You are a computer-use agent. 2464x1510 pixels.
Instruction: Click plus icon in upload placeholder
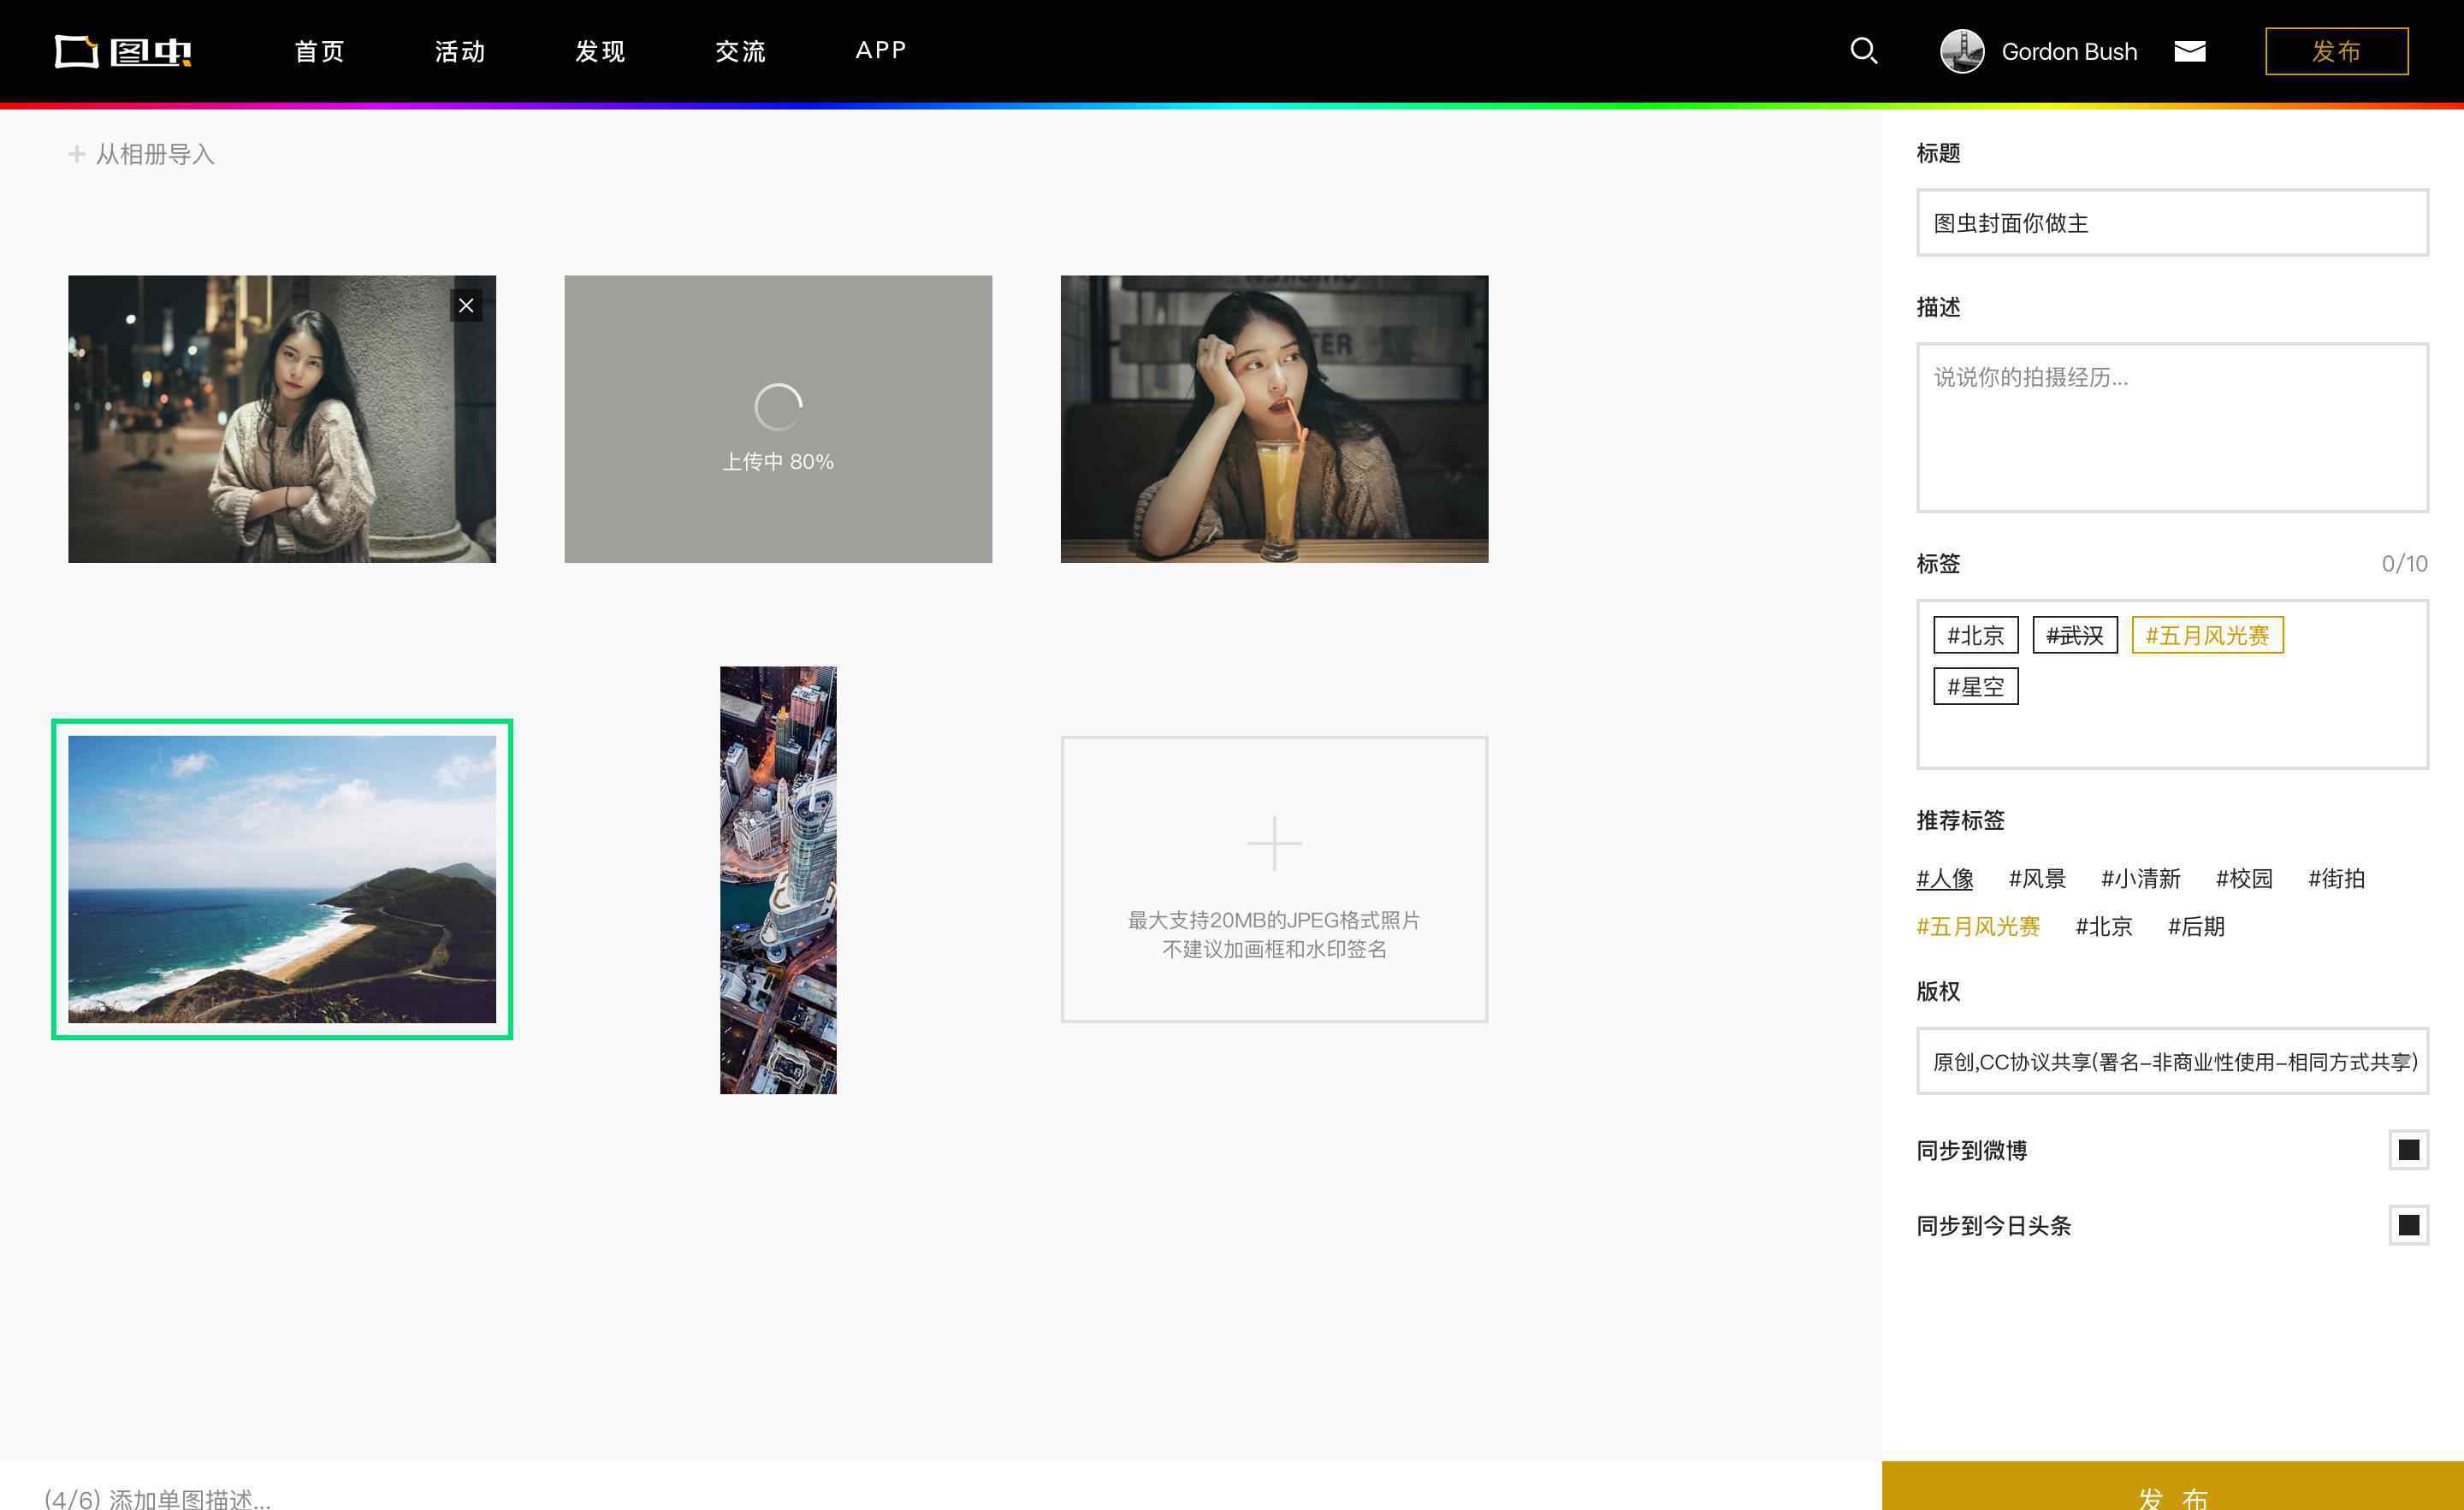(x=1274, y=843)
